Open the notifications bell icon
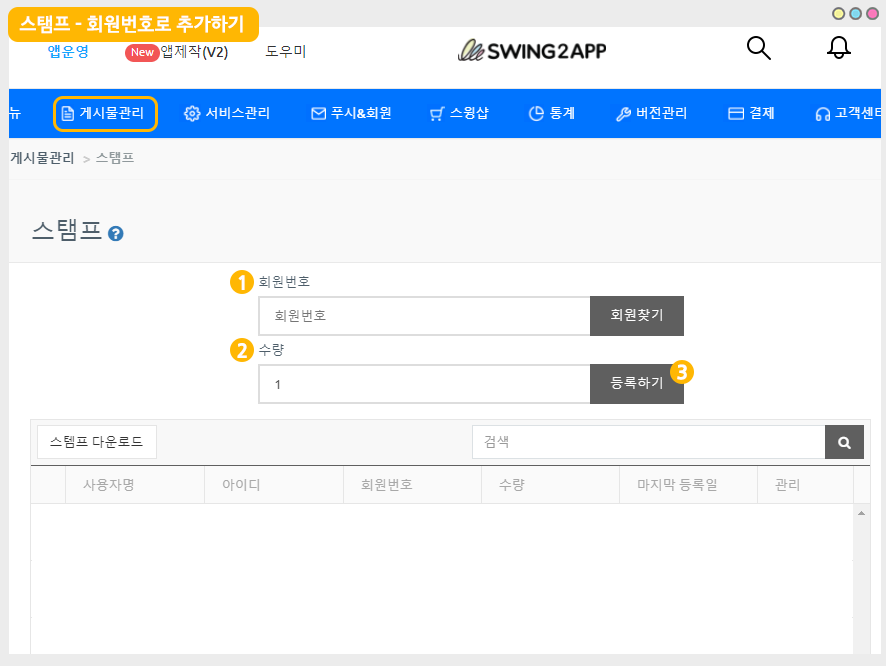The image size is (886, 666). [x=839, y=48]
